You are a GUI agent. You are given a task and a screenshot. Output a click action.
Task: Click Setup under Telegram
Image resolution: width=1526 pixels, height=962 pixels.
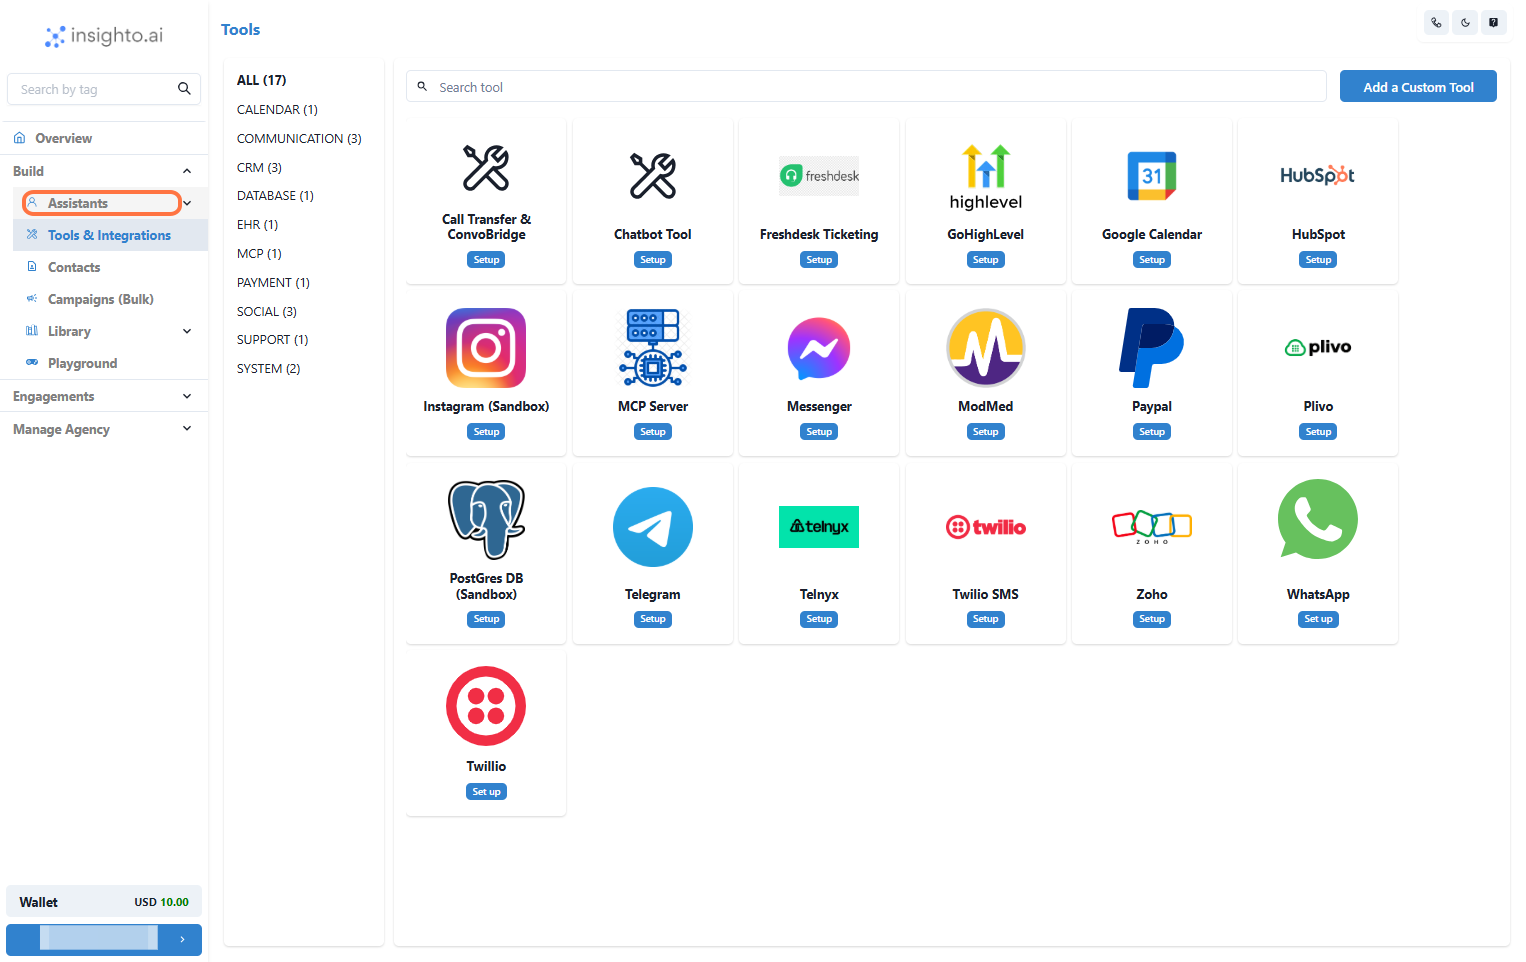[653, 619]
